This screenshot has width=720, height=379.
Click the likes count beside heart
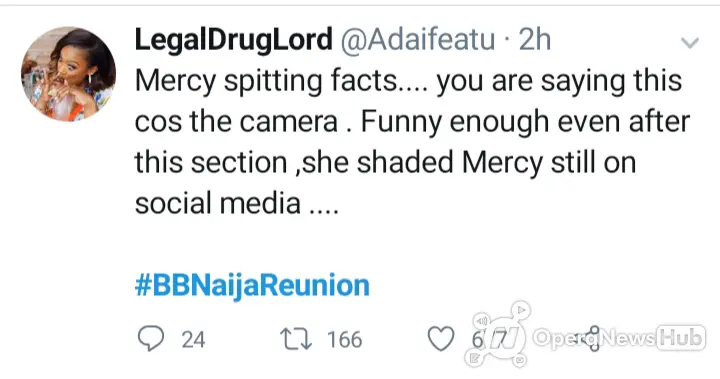point(488,340)
